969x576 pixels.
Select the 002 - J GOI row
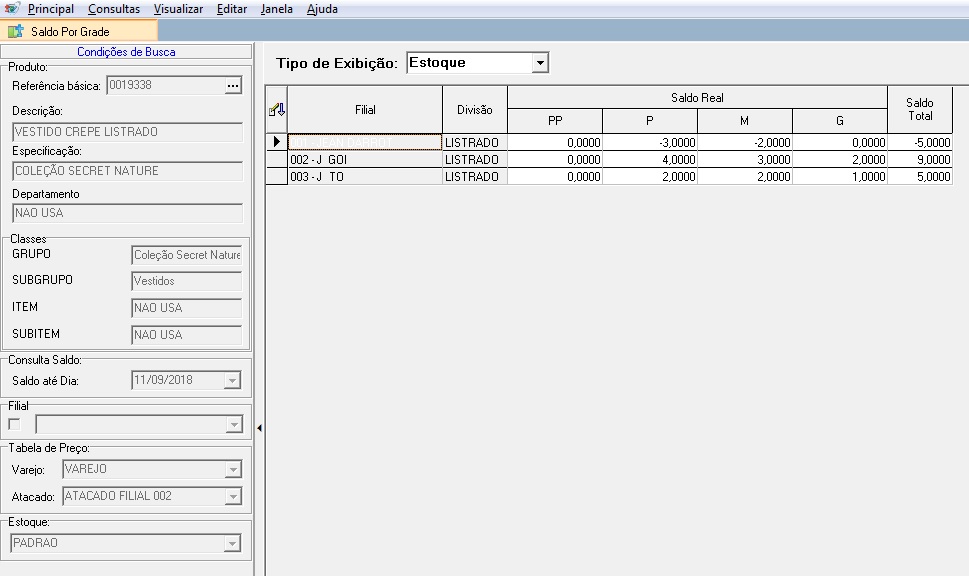[365, 160]
